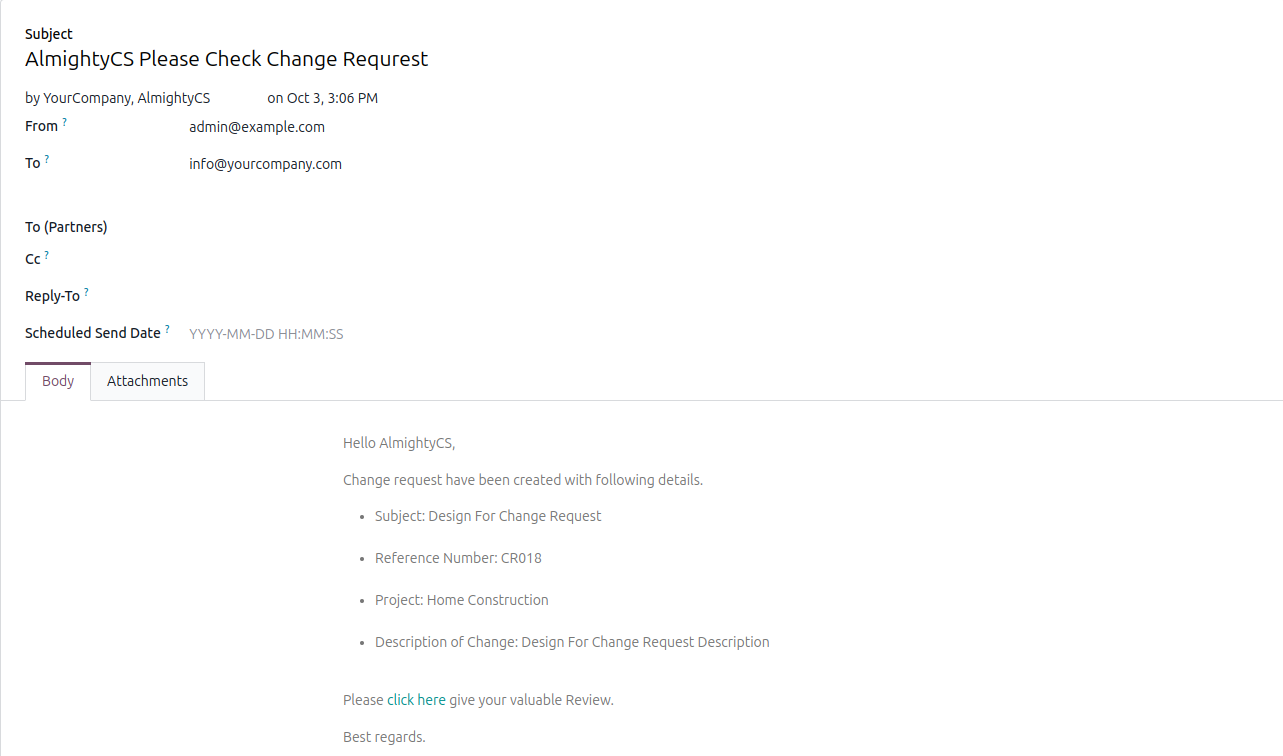This screenshot has height=756, width=1283.
Task: Click the Reply-To field label
Action: point(52,297)
